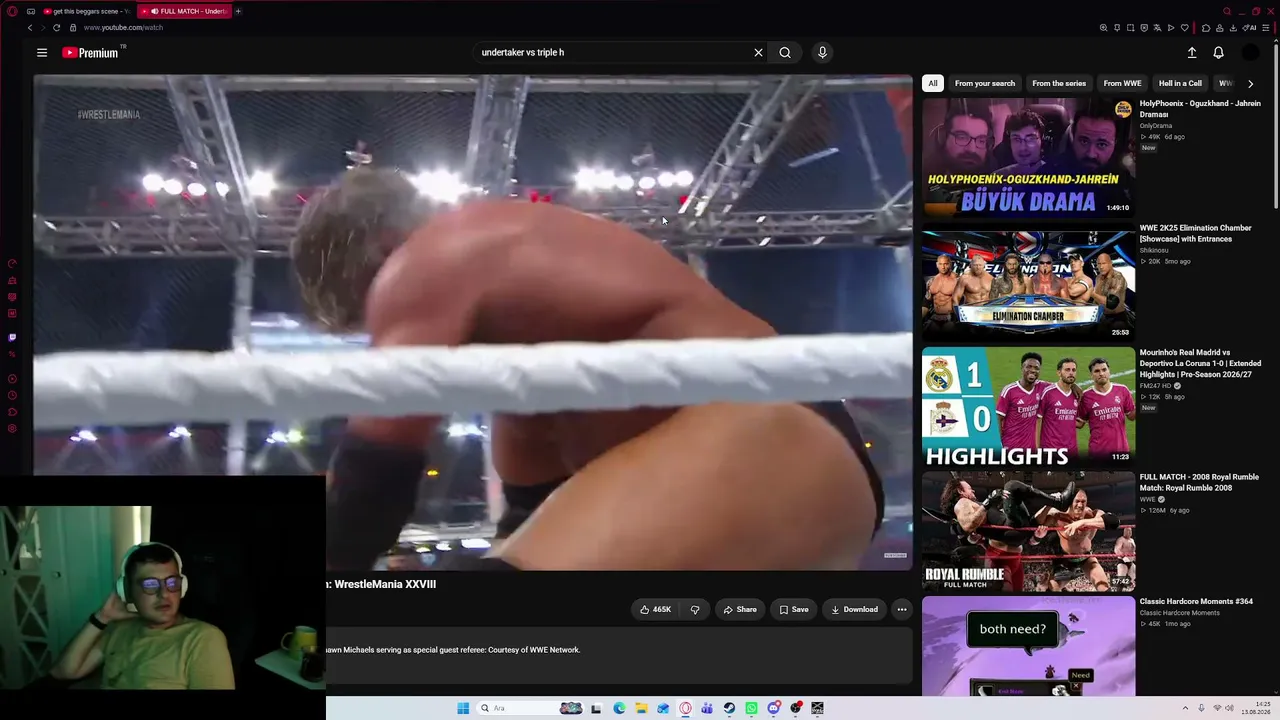Open "Mourinho's Real Madrid vs Deportivo" title

coord(1200,363)
